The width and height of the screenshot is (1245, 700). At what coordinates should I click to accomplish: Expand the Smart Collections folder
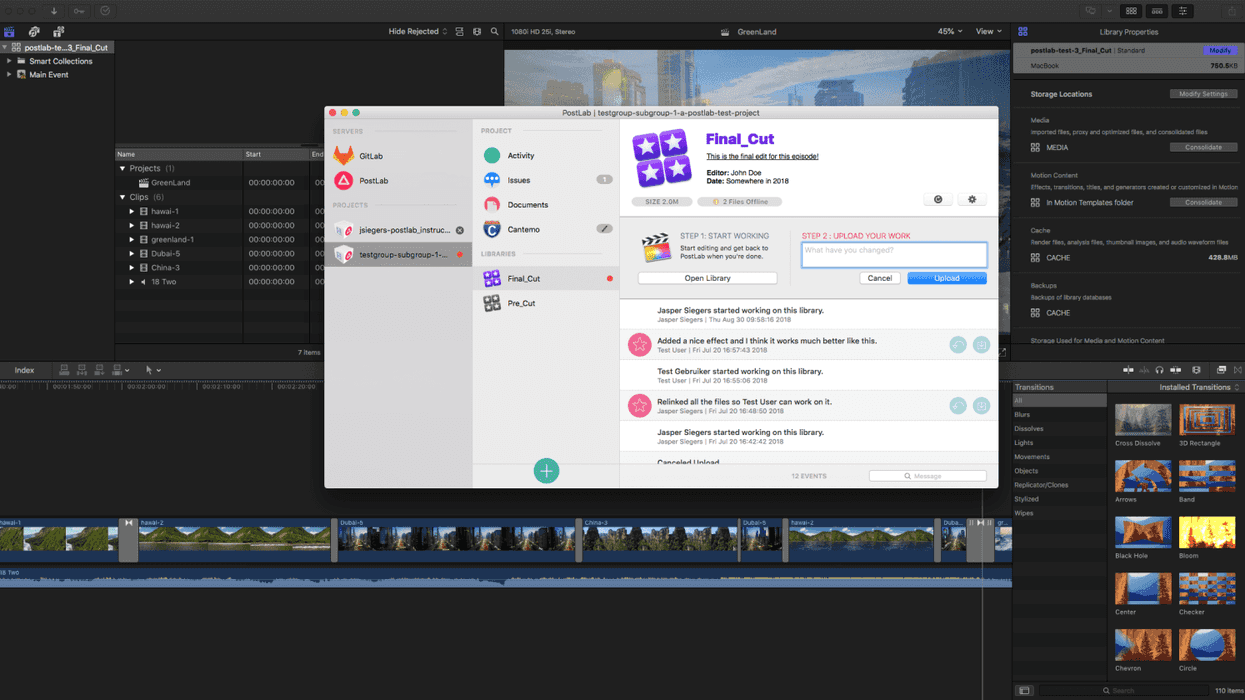(x=10, y=61)
